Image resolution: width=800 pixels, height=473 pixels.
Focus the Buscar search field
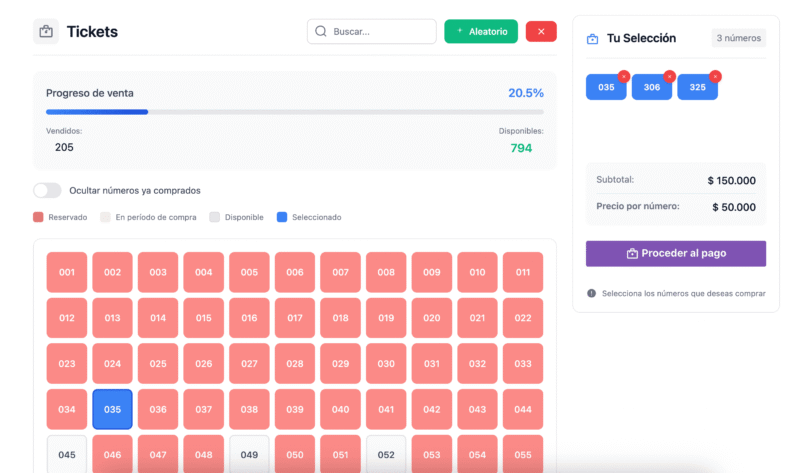pyautogui.click(x=380, y=32)
